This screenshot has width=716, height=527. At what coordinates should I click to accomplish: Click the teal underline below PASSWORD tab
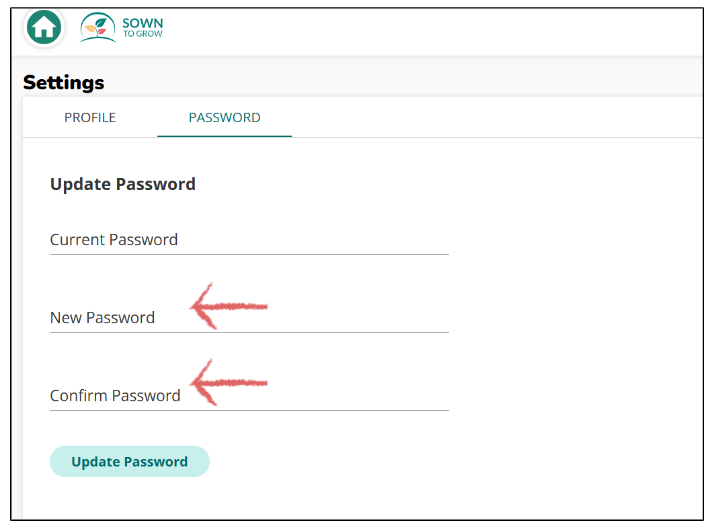(x=224, y=136)
